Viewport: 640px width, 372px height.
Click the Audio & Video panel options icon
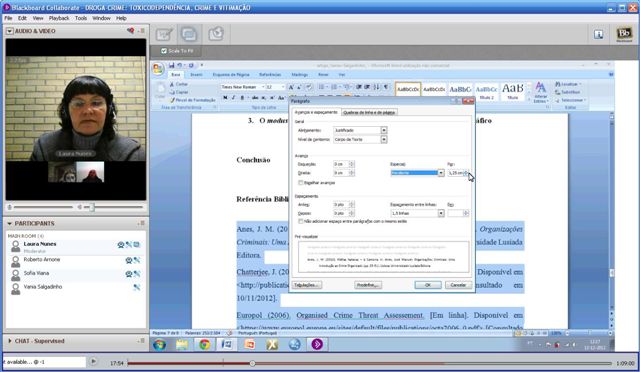click(x=142, y=31)
